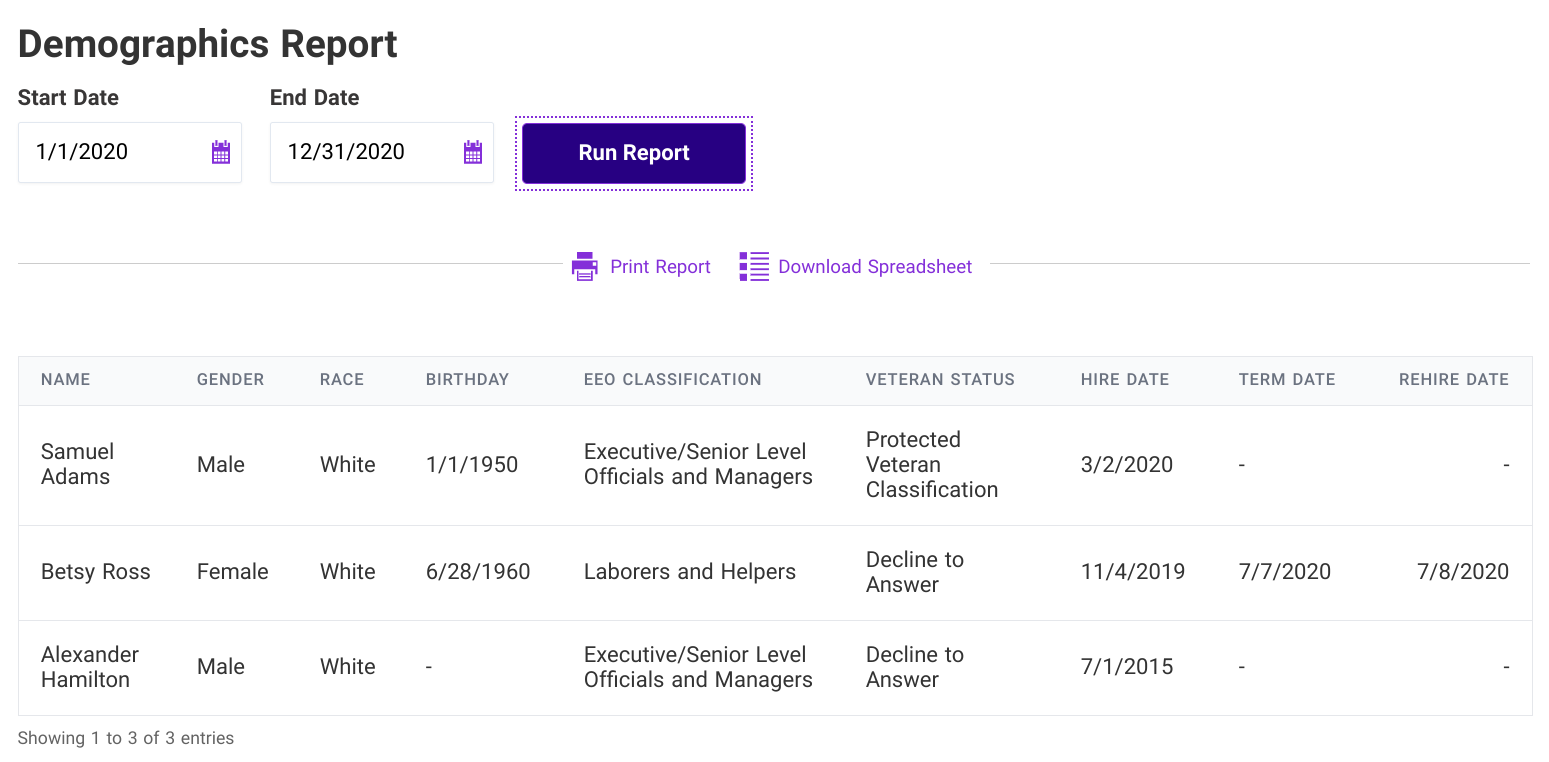
Task: Click the printer icon beside Print Report
Action: coord(585,266)
